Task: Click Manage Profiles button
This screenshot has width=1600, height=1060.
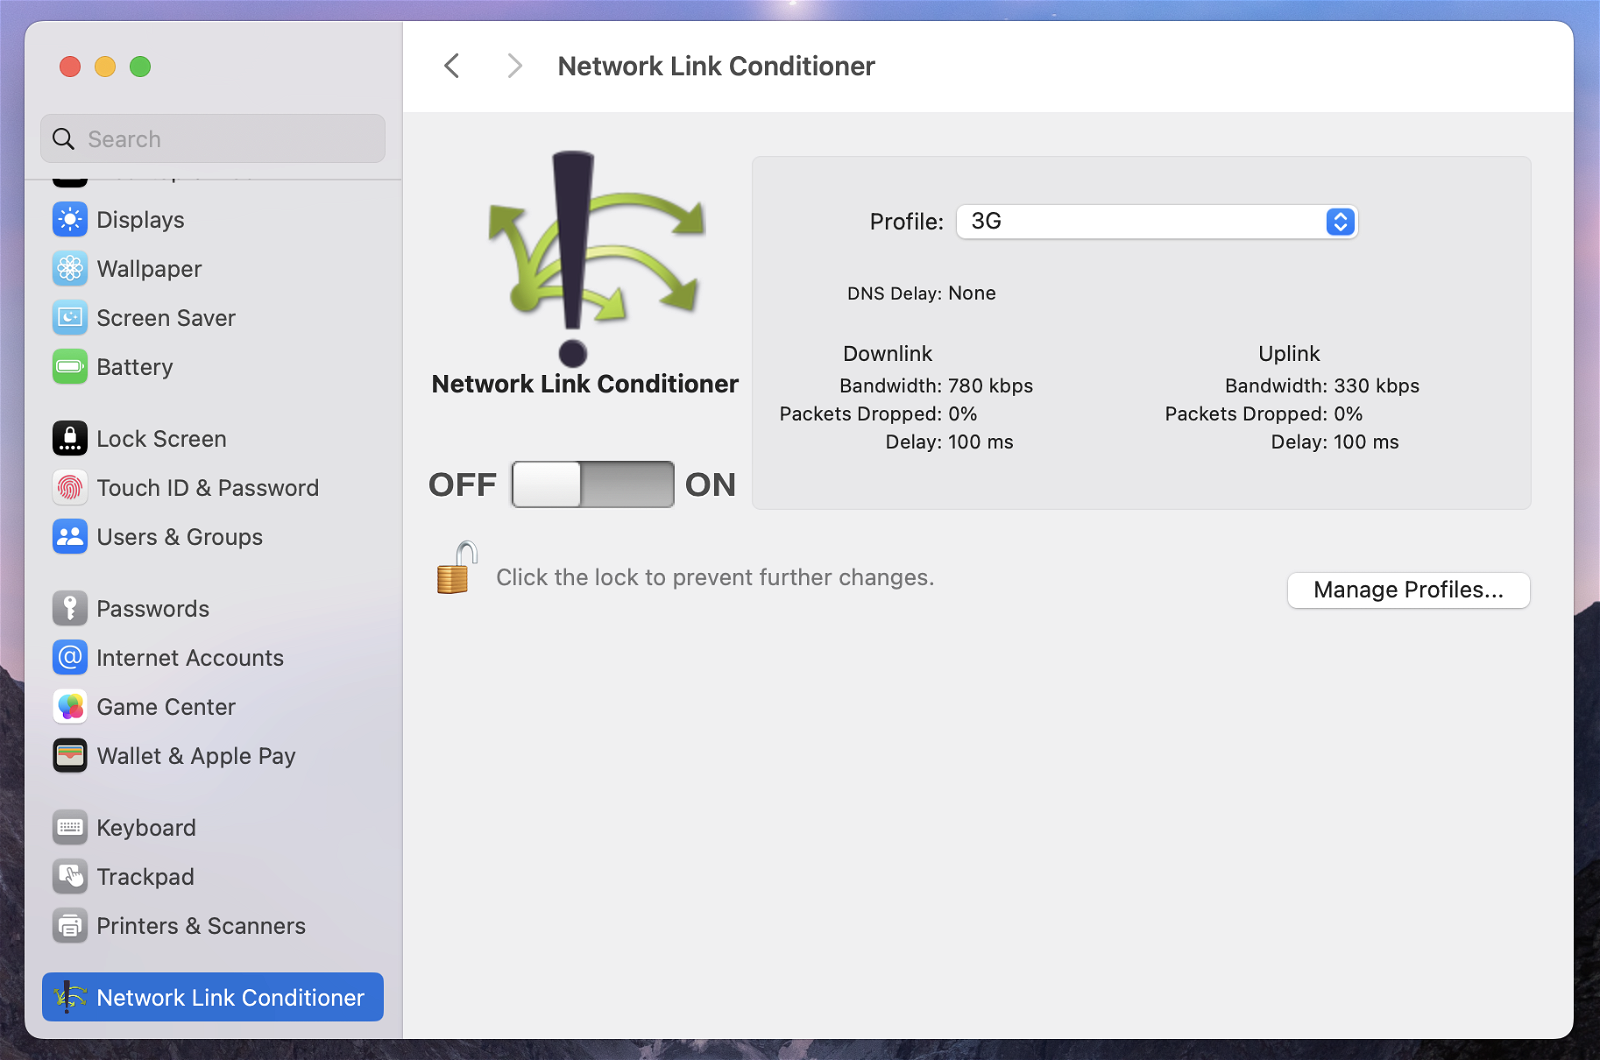Action: [x=1408, y=590]
